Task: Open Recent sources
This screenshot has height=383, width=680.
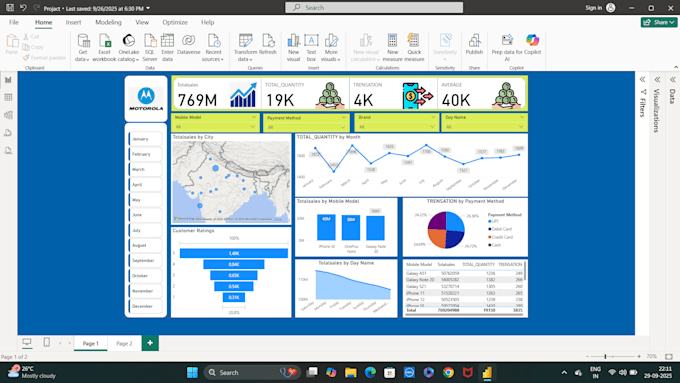Action: click(213, 48)
